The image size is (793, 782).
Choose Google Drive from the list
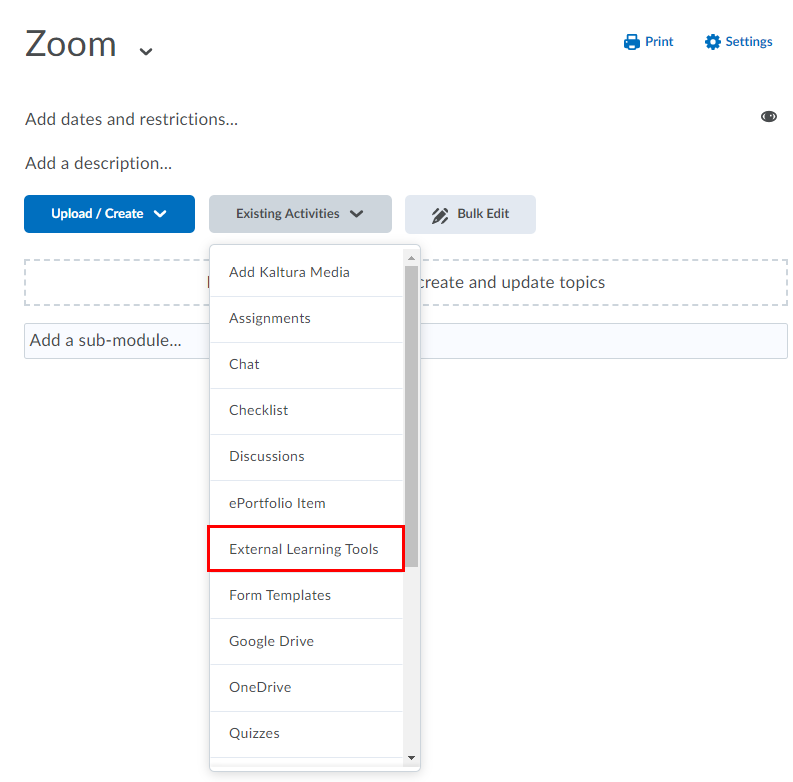pos(271,641)
